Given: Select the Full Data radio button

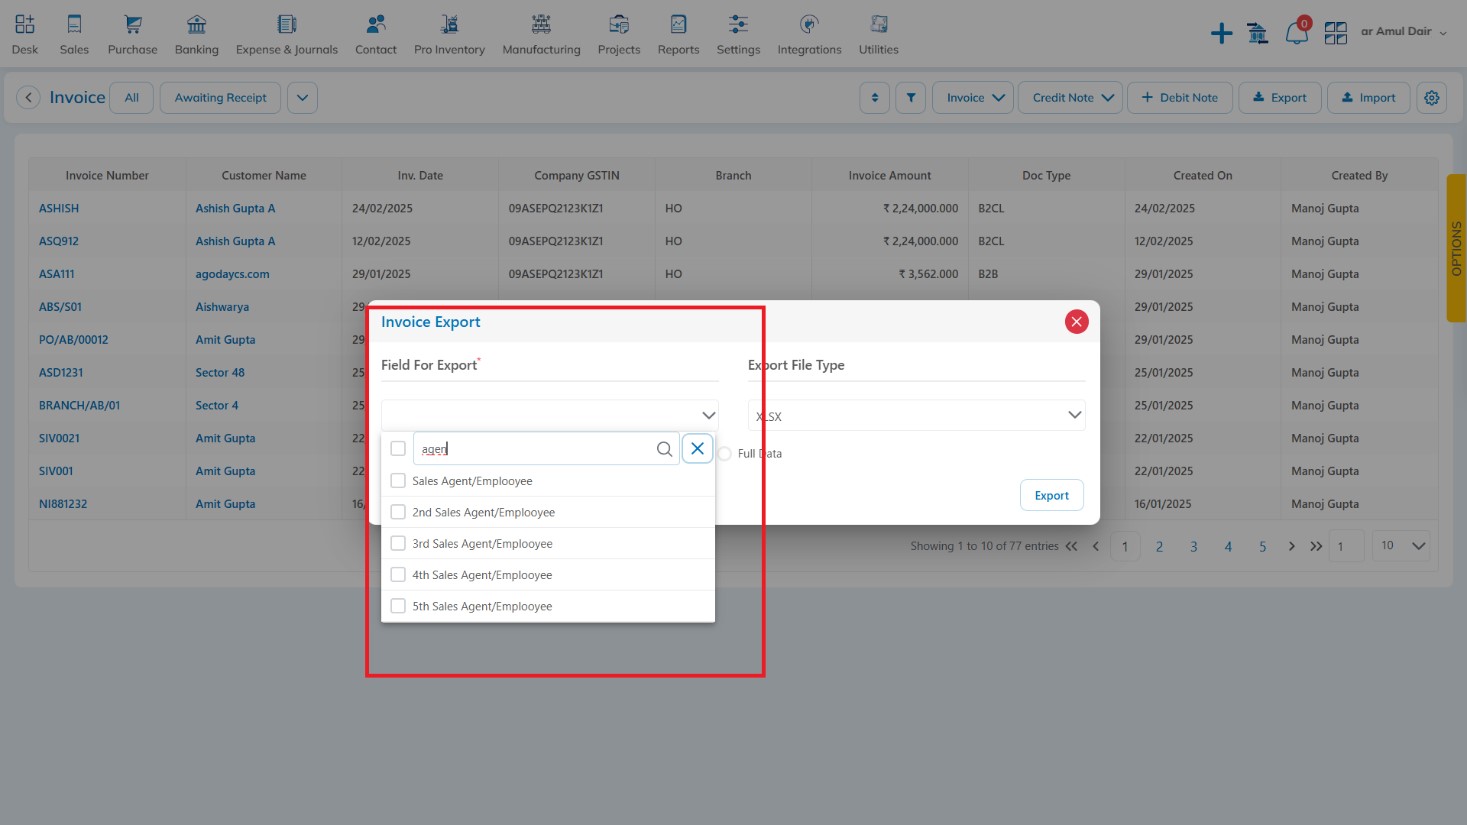Looking at the screenshot, I should pyautogui.click(x=724, y=454).
